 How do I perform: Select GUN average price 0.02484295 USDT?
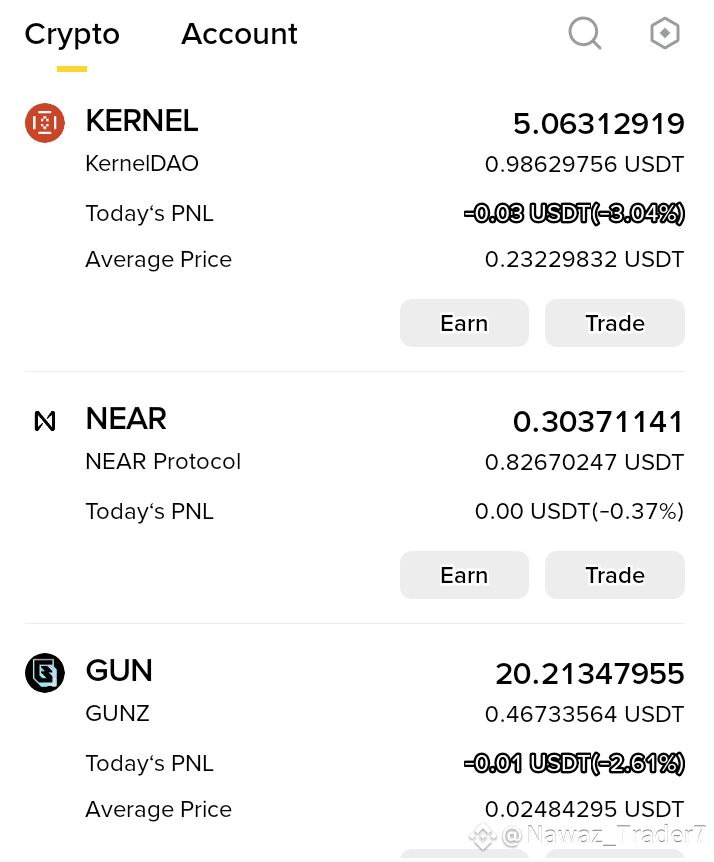pos(584,809)
